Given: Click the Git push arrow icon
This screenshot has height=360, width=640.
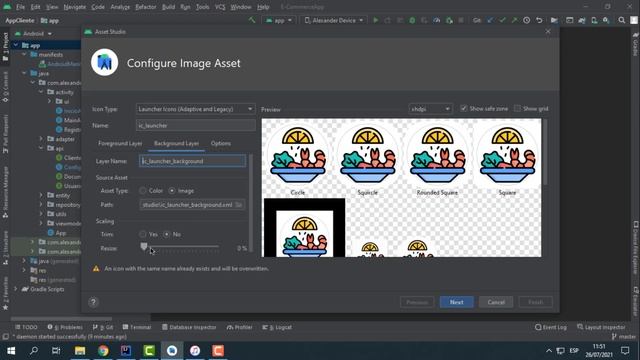Looking at the screenshot, I should [514, 20].
